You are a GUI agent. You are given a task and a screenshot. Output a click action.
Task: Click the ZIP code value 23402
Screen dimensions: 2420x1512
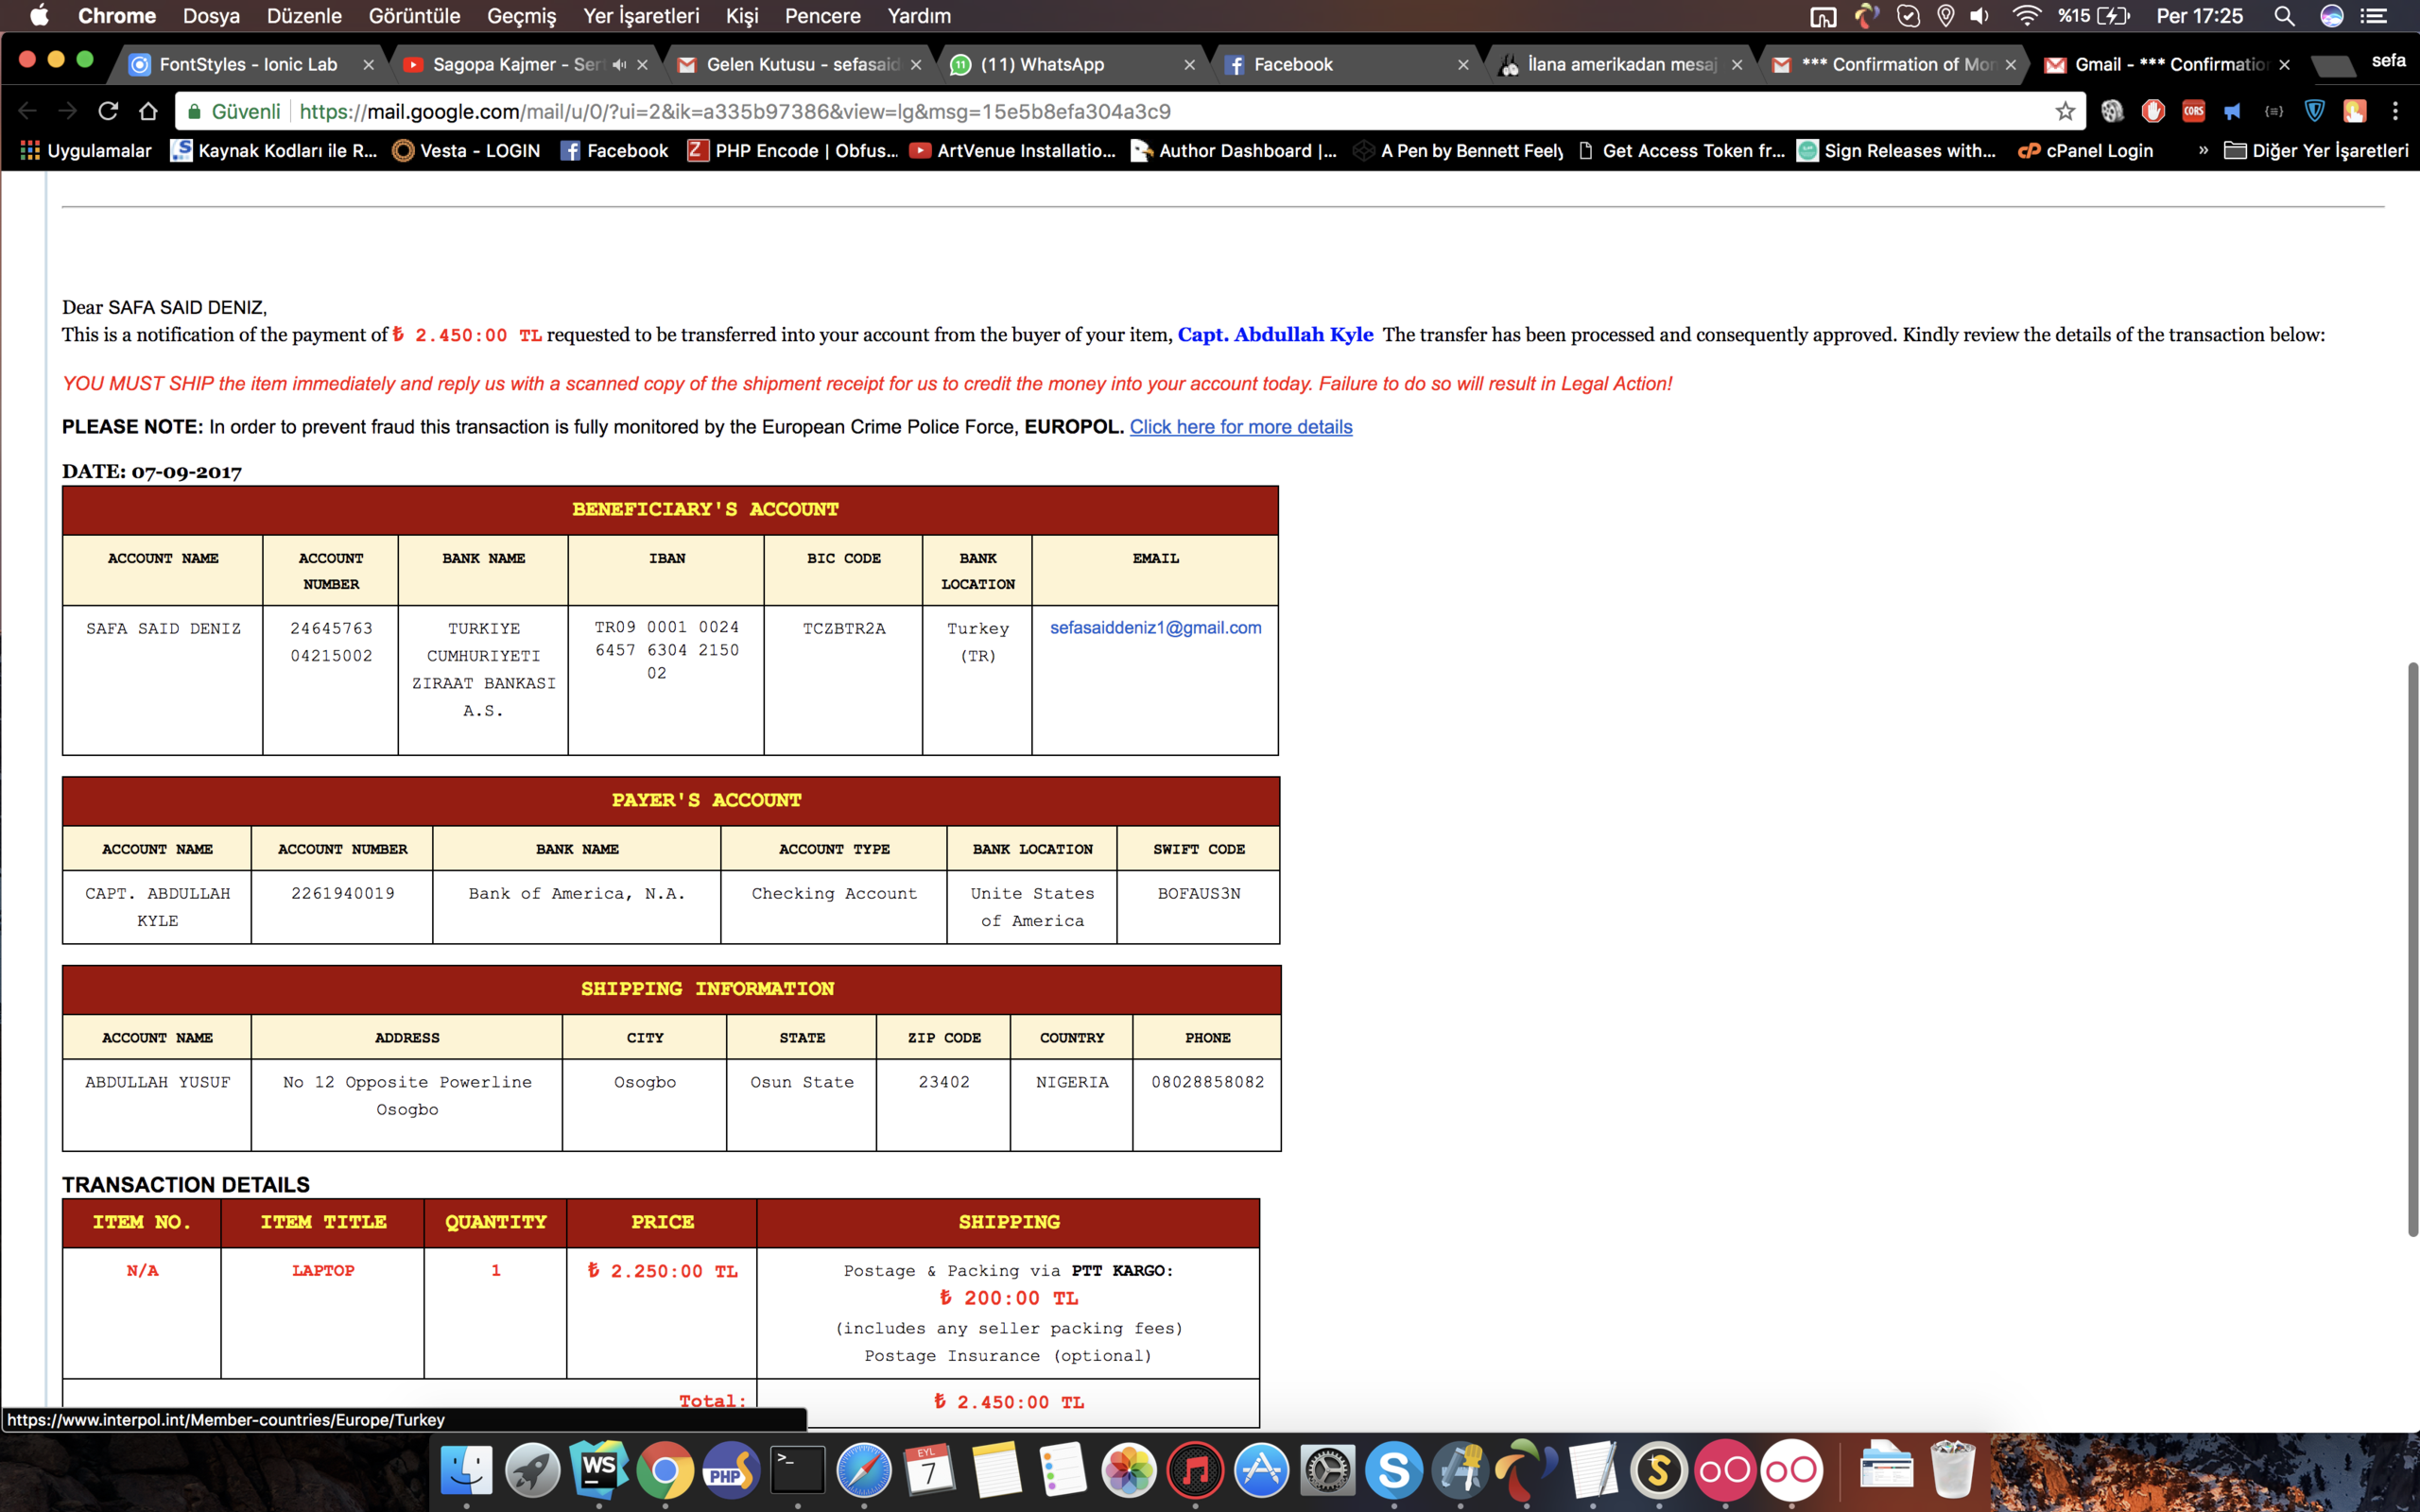pos(944,1083)
